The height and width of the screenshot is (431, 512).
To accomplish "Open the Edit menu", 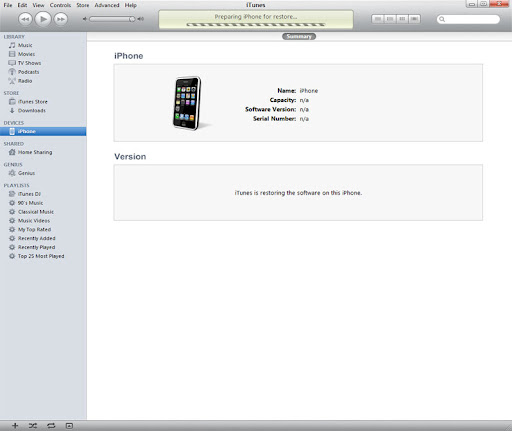I will click(22, 5).
